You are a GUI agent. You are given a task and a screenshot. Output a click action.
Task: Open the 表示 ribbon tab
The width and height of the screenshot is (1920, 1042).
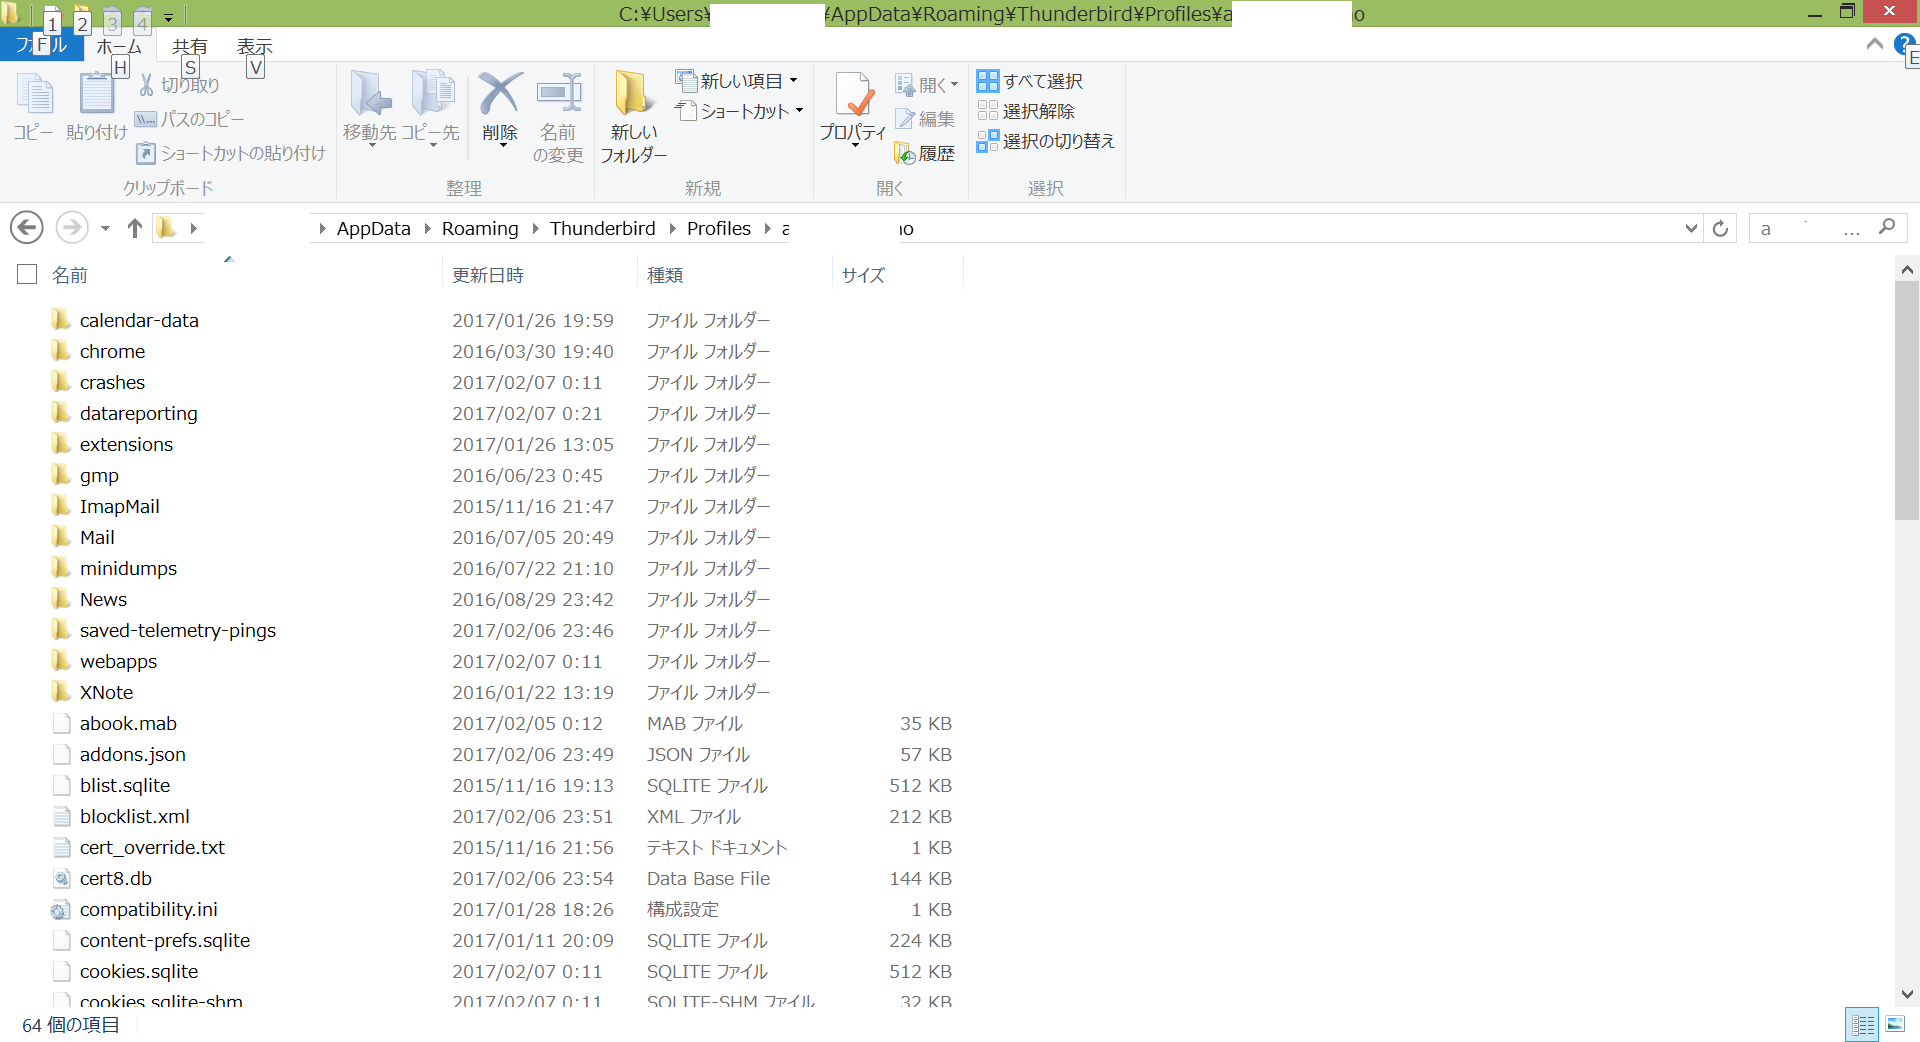tap(254, 47)
